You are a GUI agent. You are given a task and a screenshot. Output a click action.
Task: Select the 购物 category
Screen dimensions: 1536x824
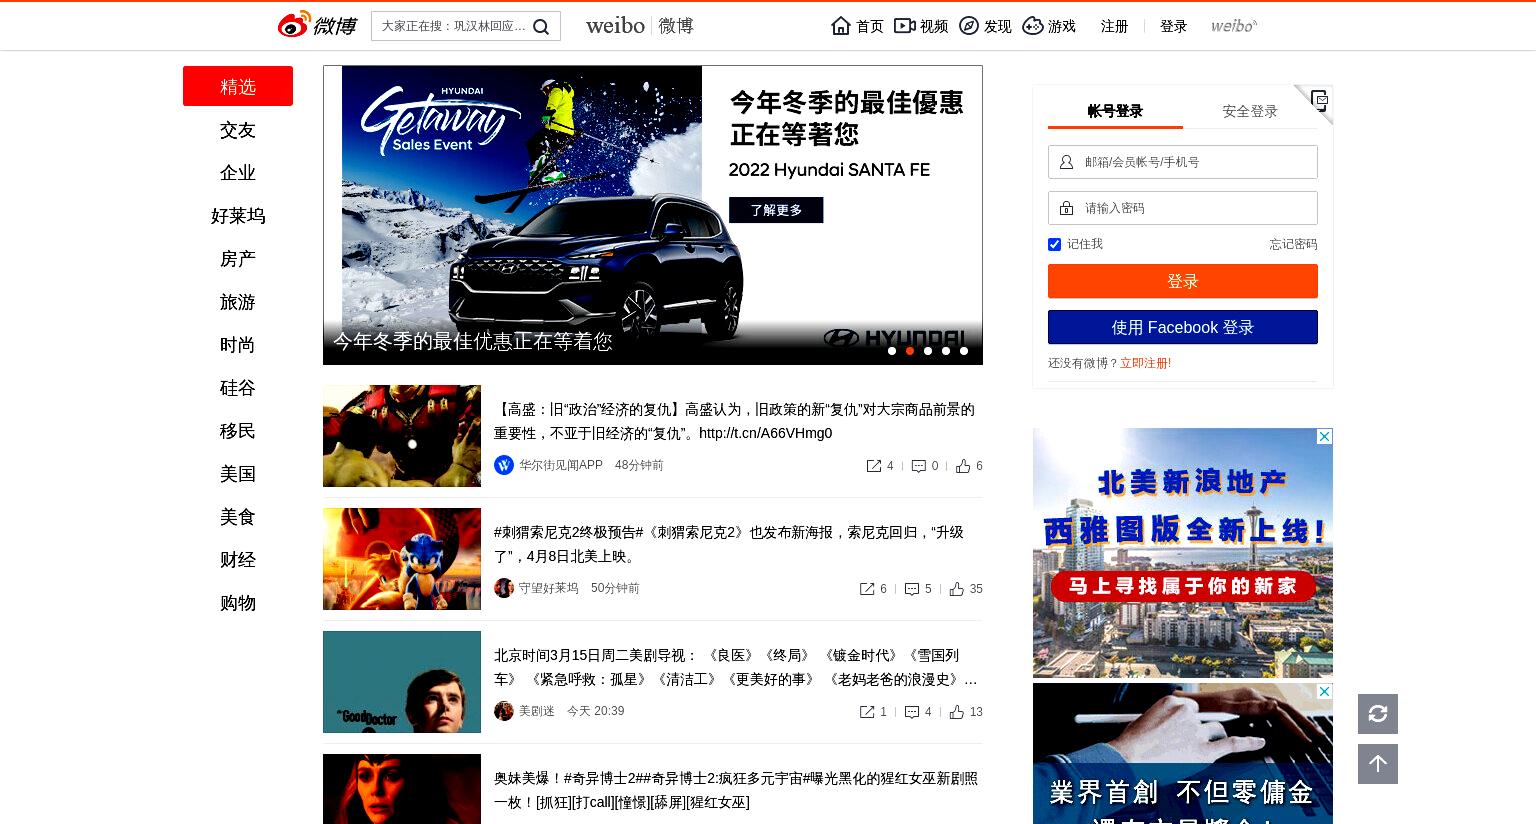click(238, 603)
